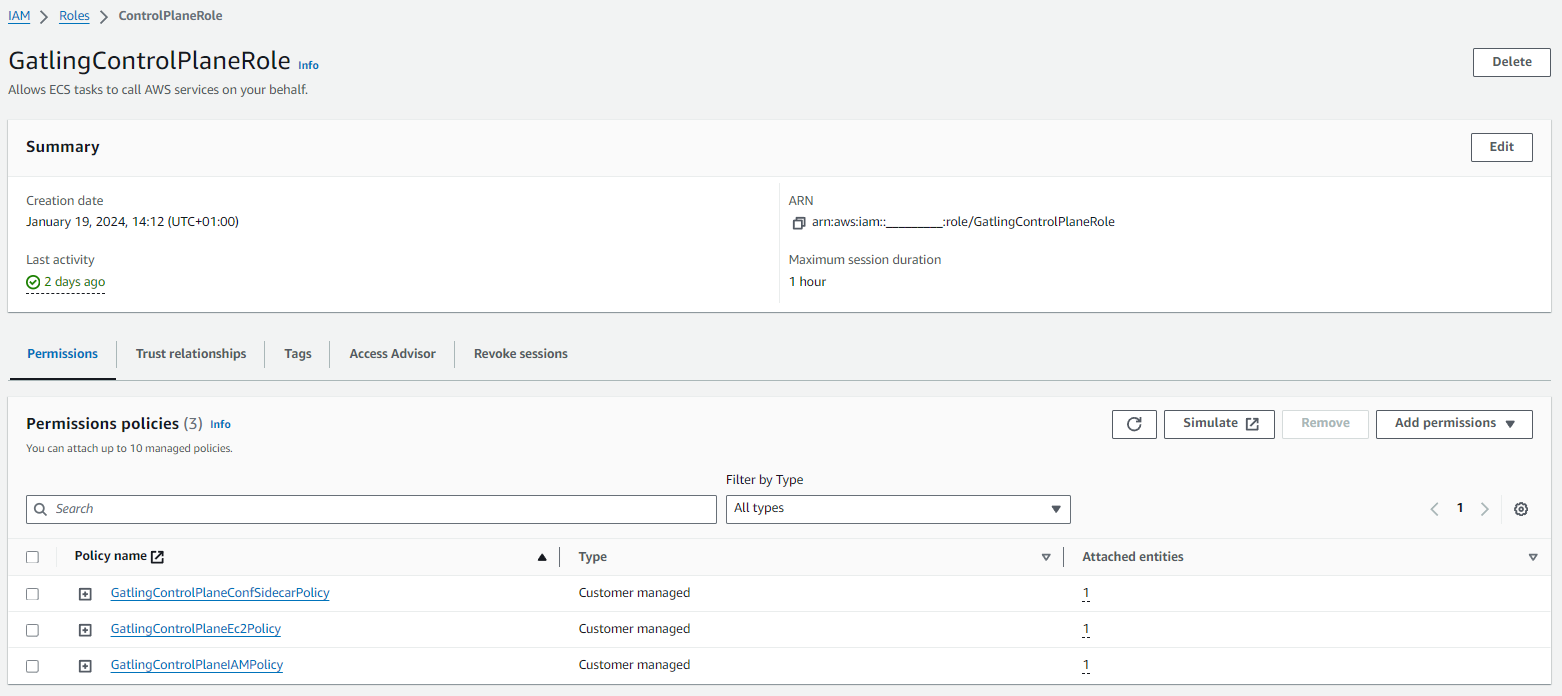The width and height of the screenshot is (1562, 696).
Task: Open the GatlingControlPlaneEc2Policy policy link
Action: pos(196,629)
